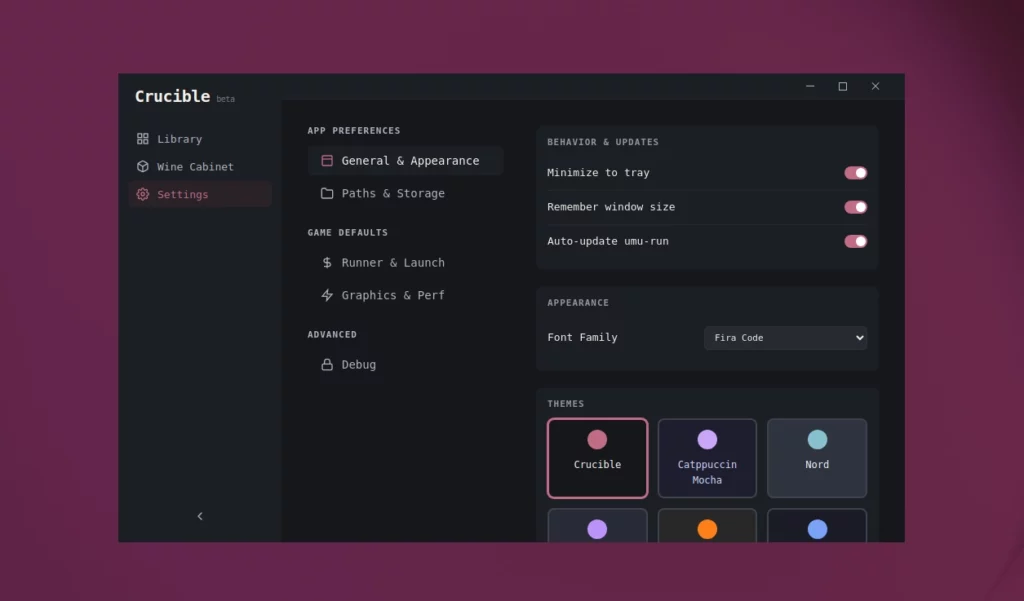The image size is (1024, 601).
Task: Pick the pink Crucible theme color dot
Action: tap(597, 439)
